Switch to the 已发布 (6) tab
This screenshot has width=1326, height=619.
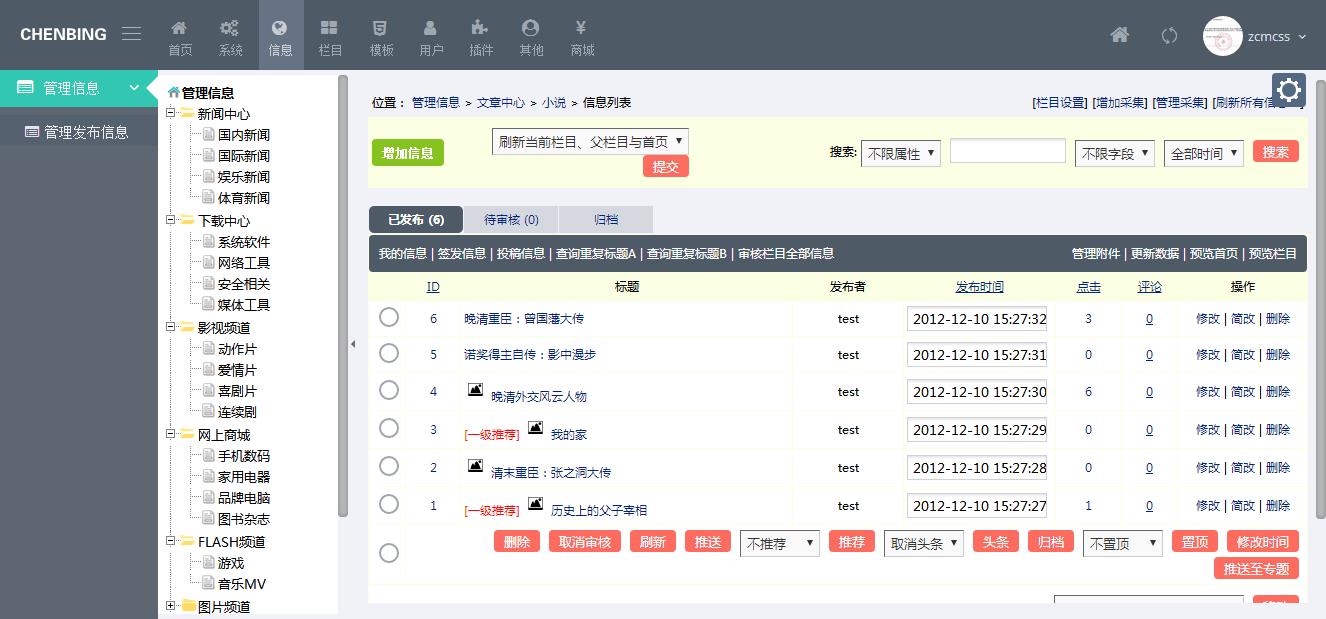(x=416, y=219)
